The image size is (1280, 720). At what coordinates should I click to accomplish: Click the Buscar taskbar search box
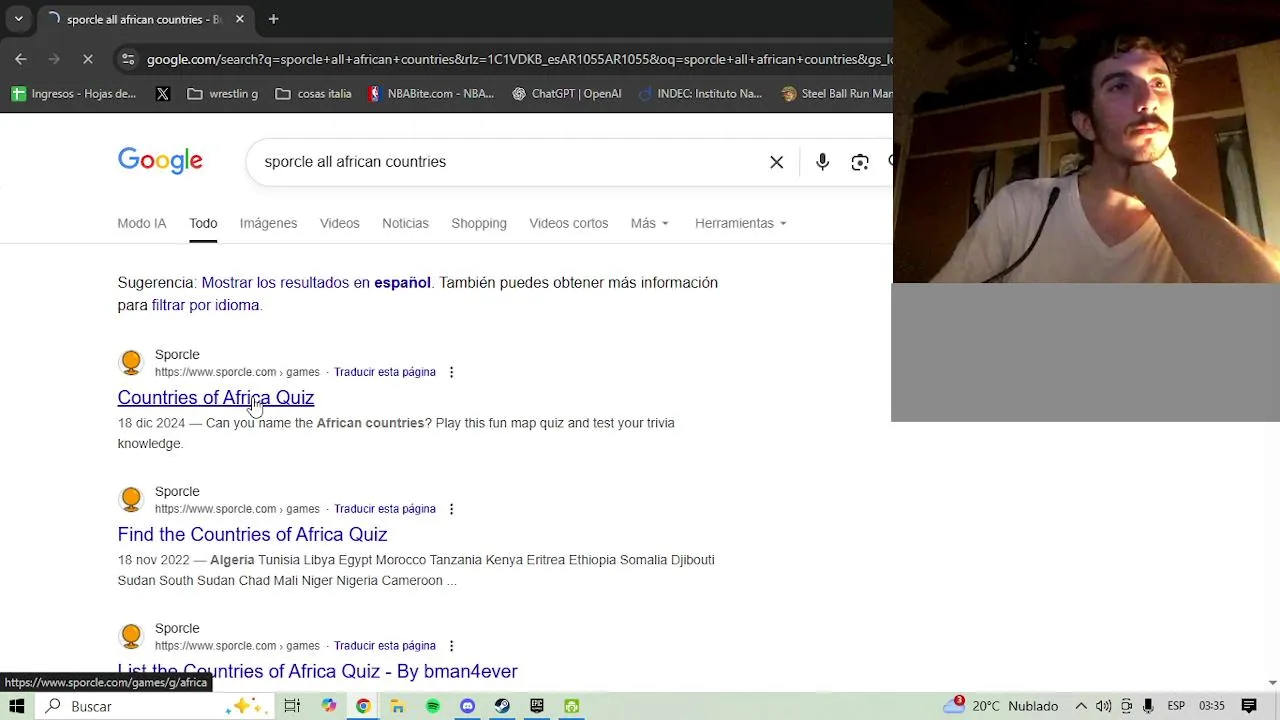(x=155, y=706)
